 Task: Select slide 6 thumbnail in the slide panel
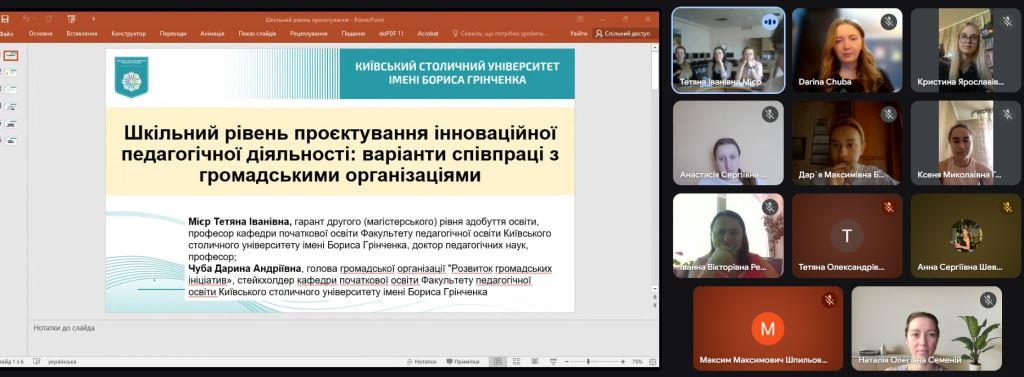click(11, 140)
